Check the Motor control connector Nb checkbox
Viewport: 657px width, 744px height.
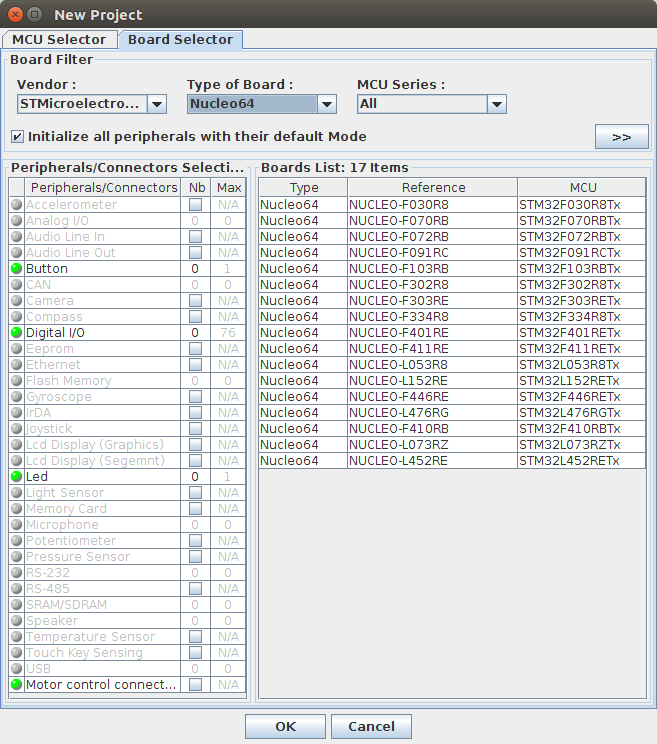(x=195, y=685)
